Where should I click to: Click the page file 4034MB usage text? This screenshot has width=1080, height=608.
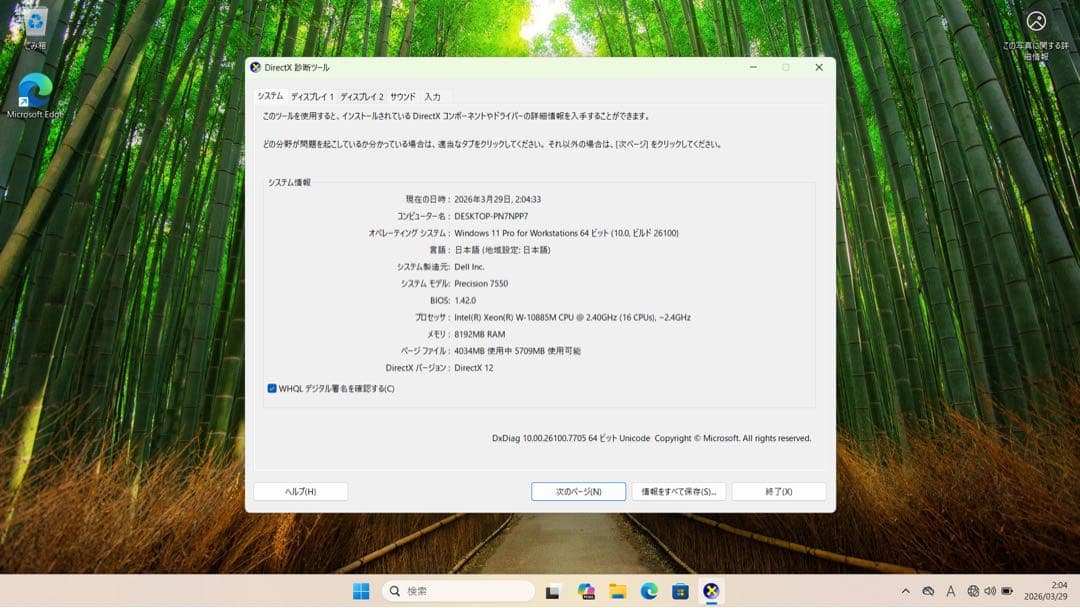517,351
